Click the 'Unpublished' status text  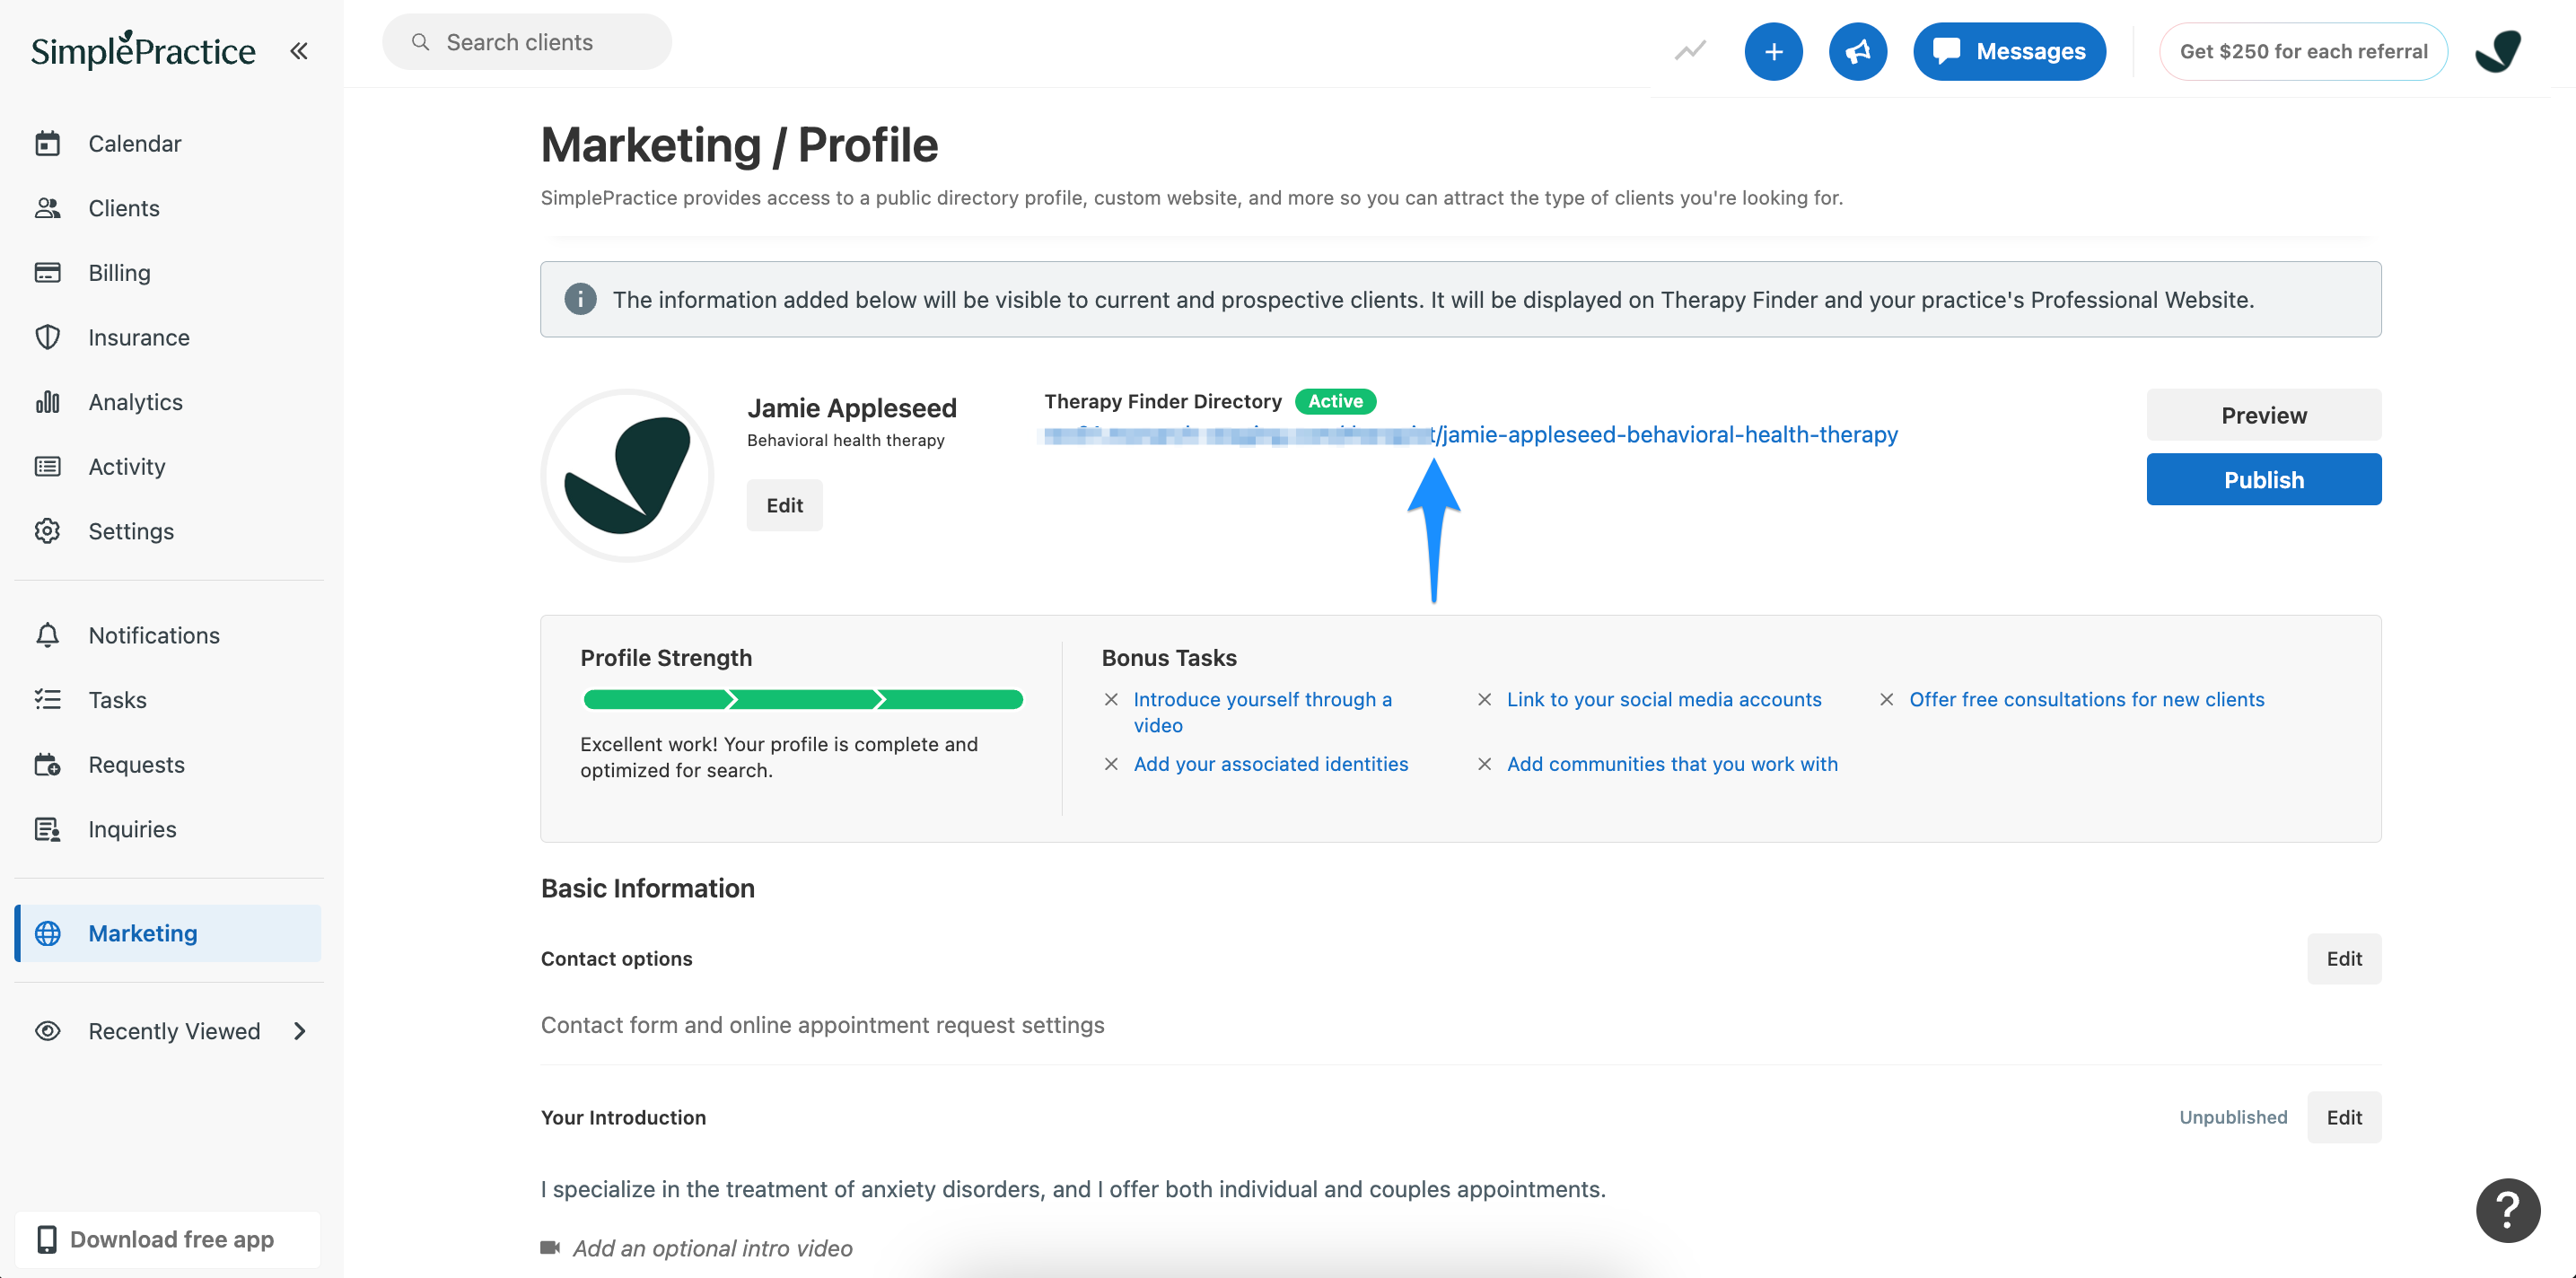(2232, 1117)
